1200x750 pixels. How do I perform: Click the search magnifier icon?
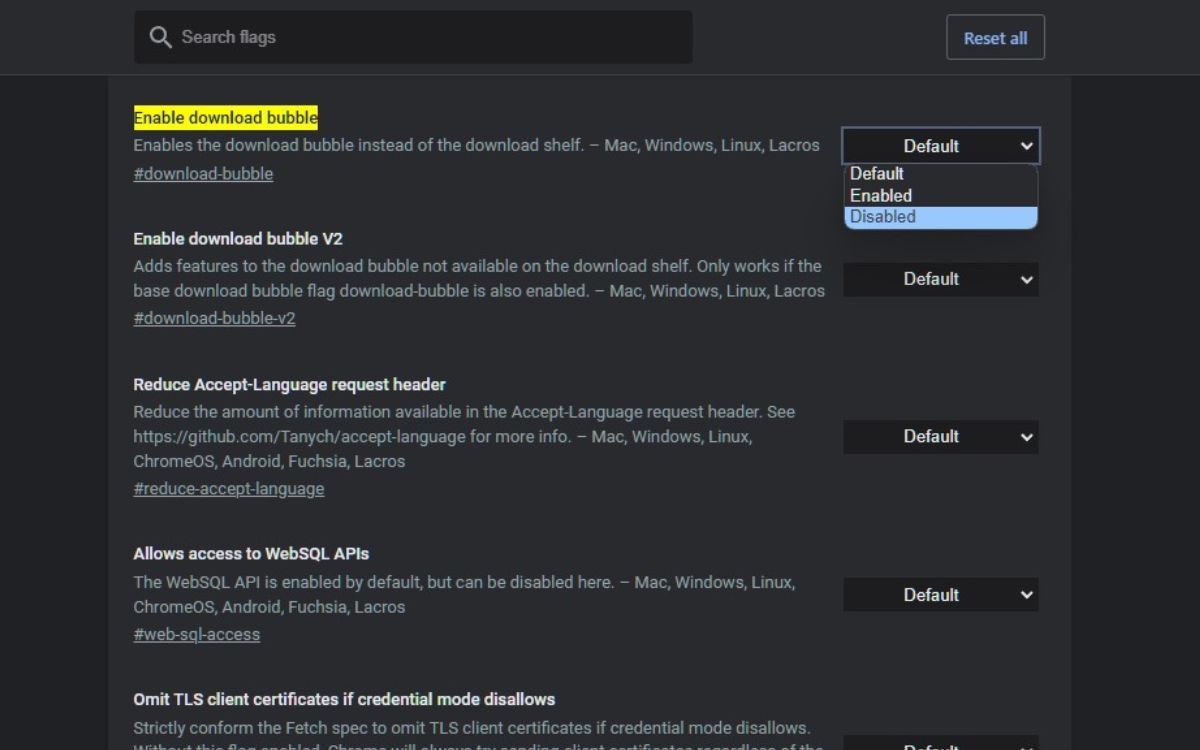[x=160, y=36]
